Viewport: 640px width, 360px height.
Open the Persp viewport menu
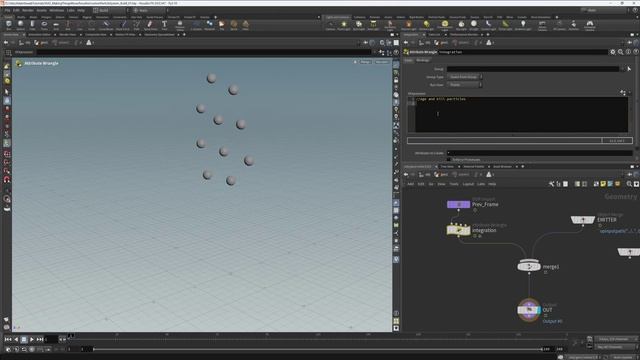365,62
